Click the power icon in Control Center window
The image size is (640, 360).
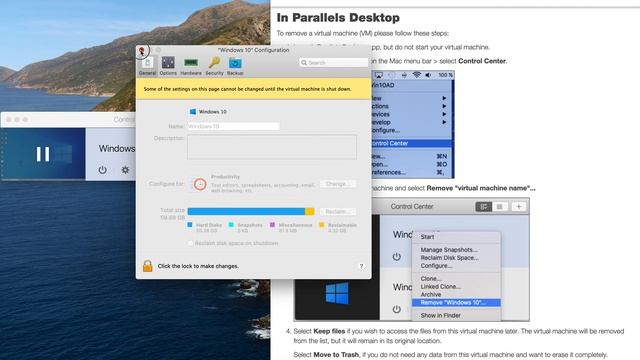[102, 170]
